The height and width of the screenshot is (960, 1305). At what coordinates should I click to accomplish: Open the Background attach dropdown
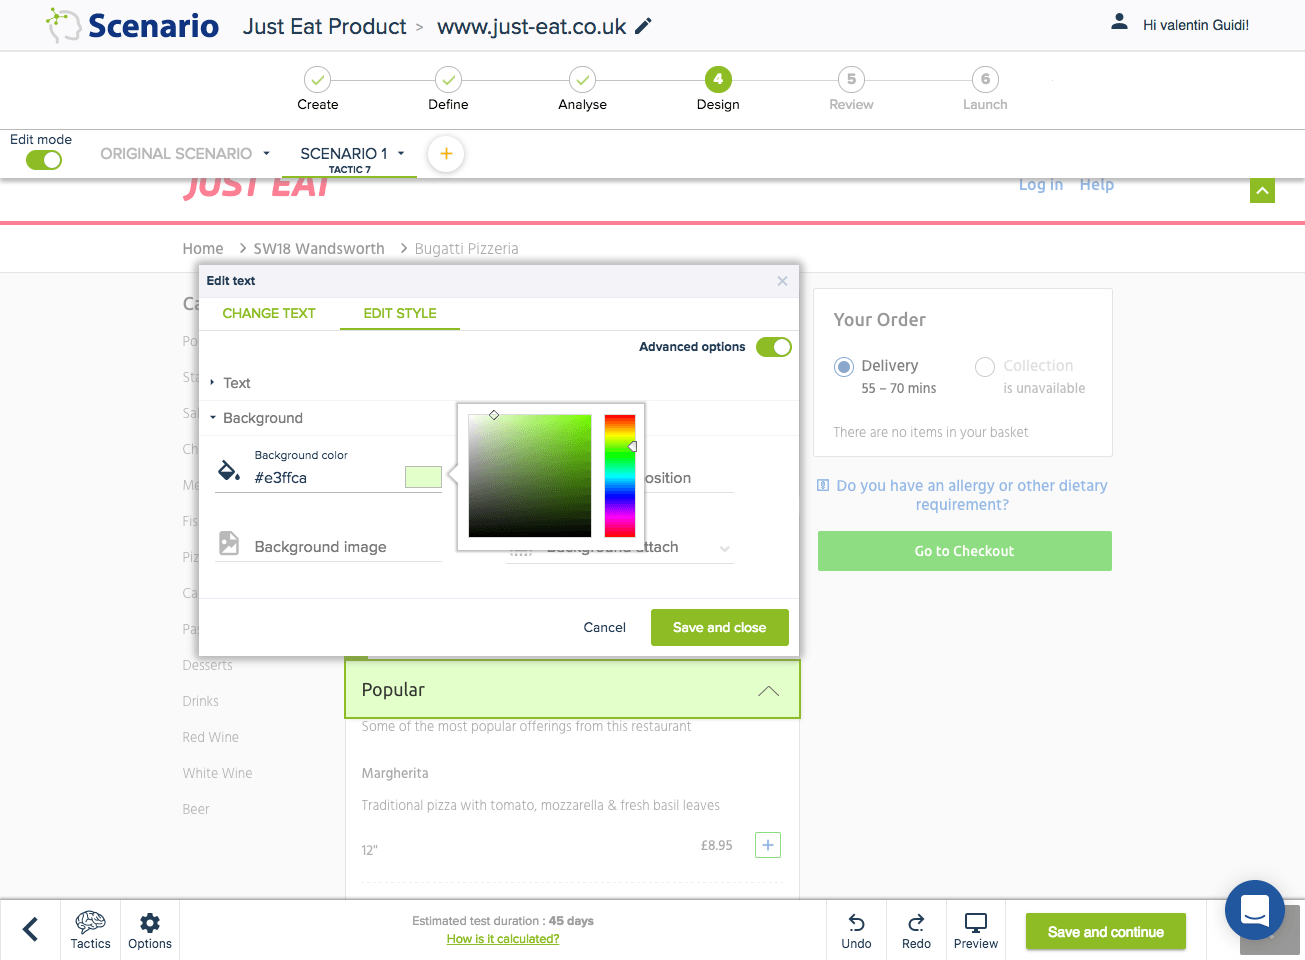(x=725, y=548)
